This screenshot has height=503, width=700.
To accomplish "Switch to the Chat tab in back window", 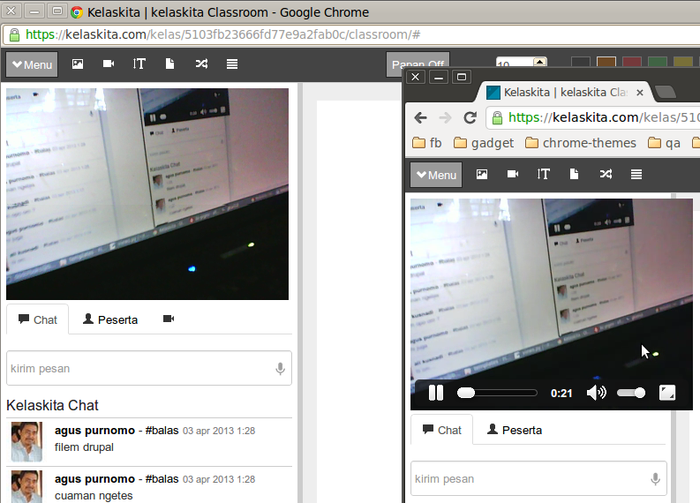I will click(38, 320).
